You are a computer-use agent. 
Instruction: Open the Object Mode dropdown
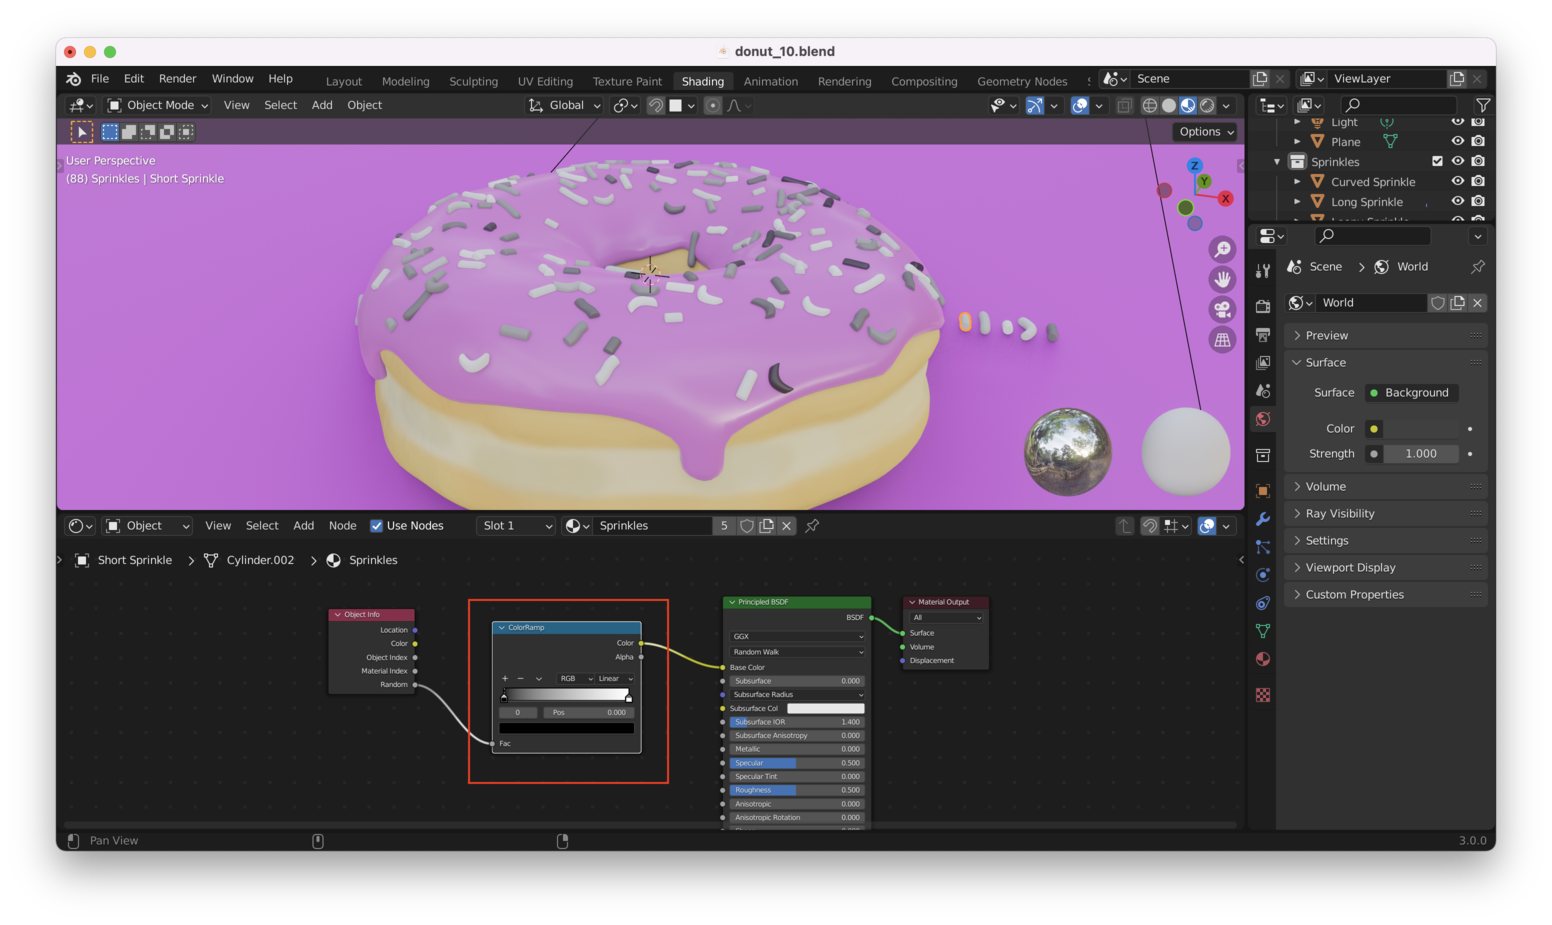(158, 105)
